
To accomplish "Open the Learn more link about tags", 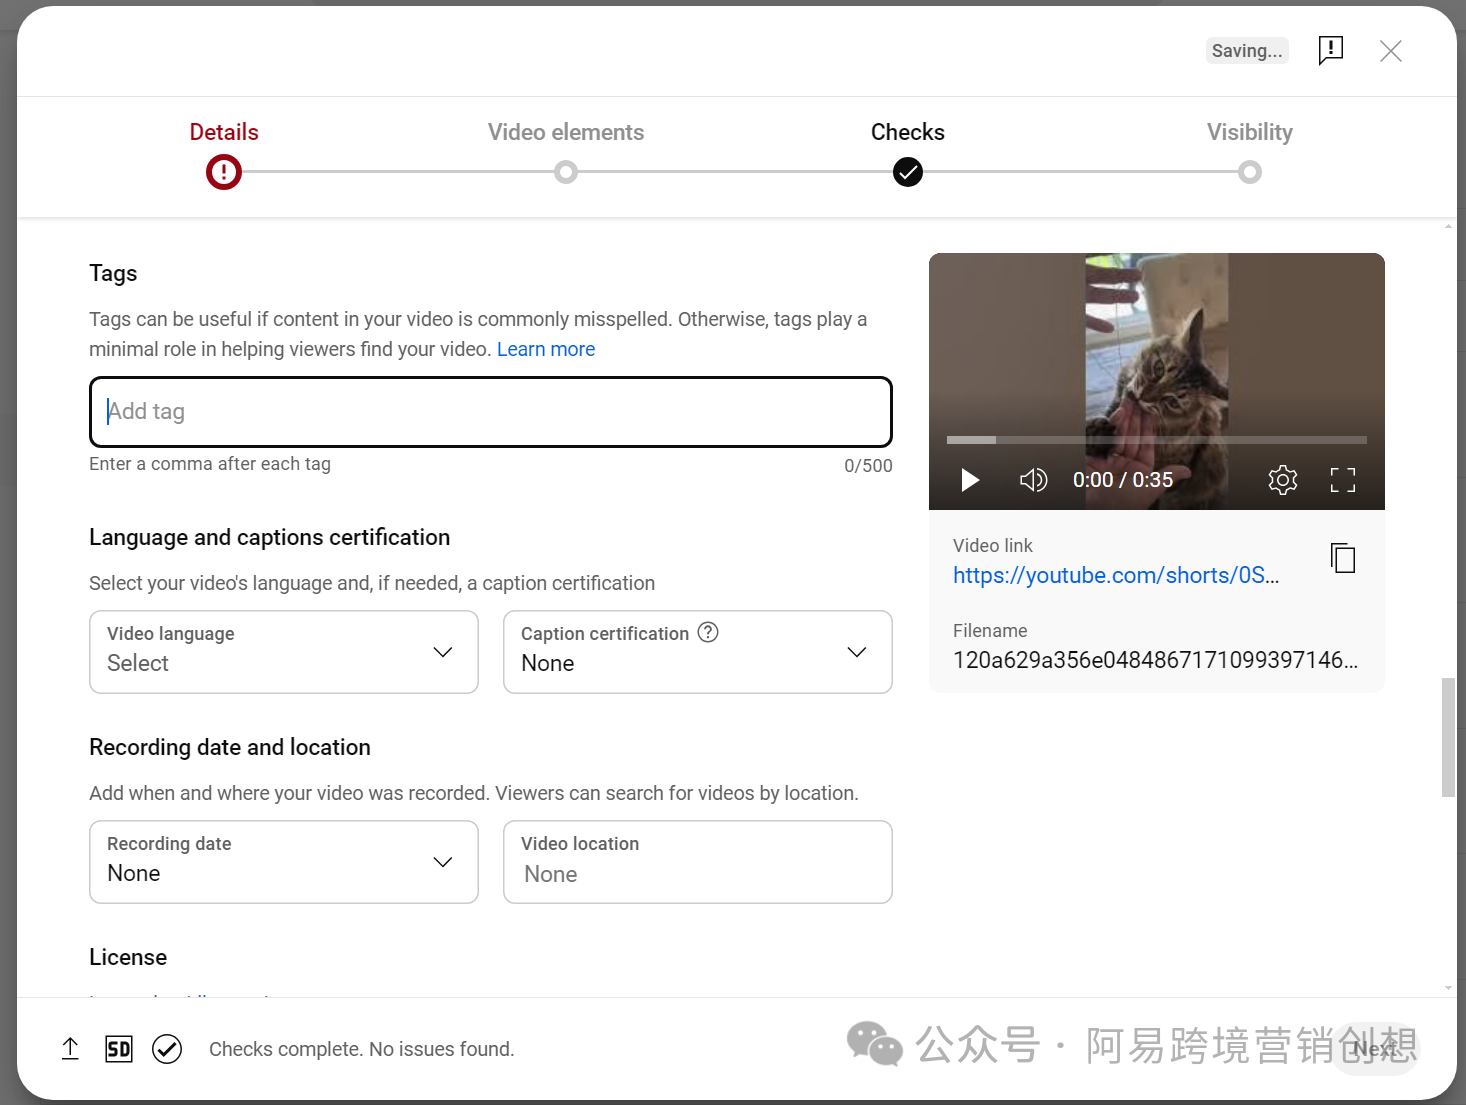I will 546,349.
